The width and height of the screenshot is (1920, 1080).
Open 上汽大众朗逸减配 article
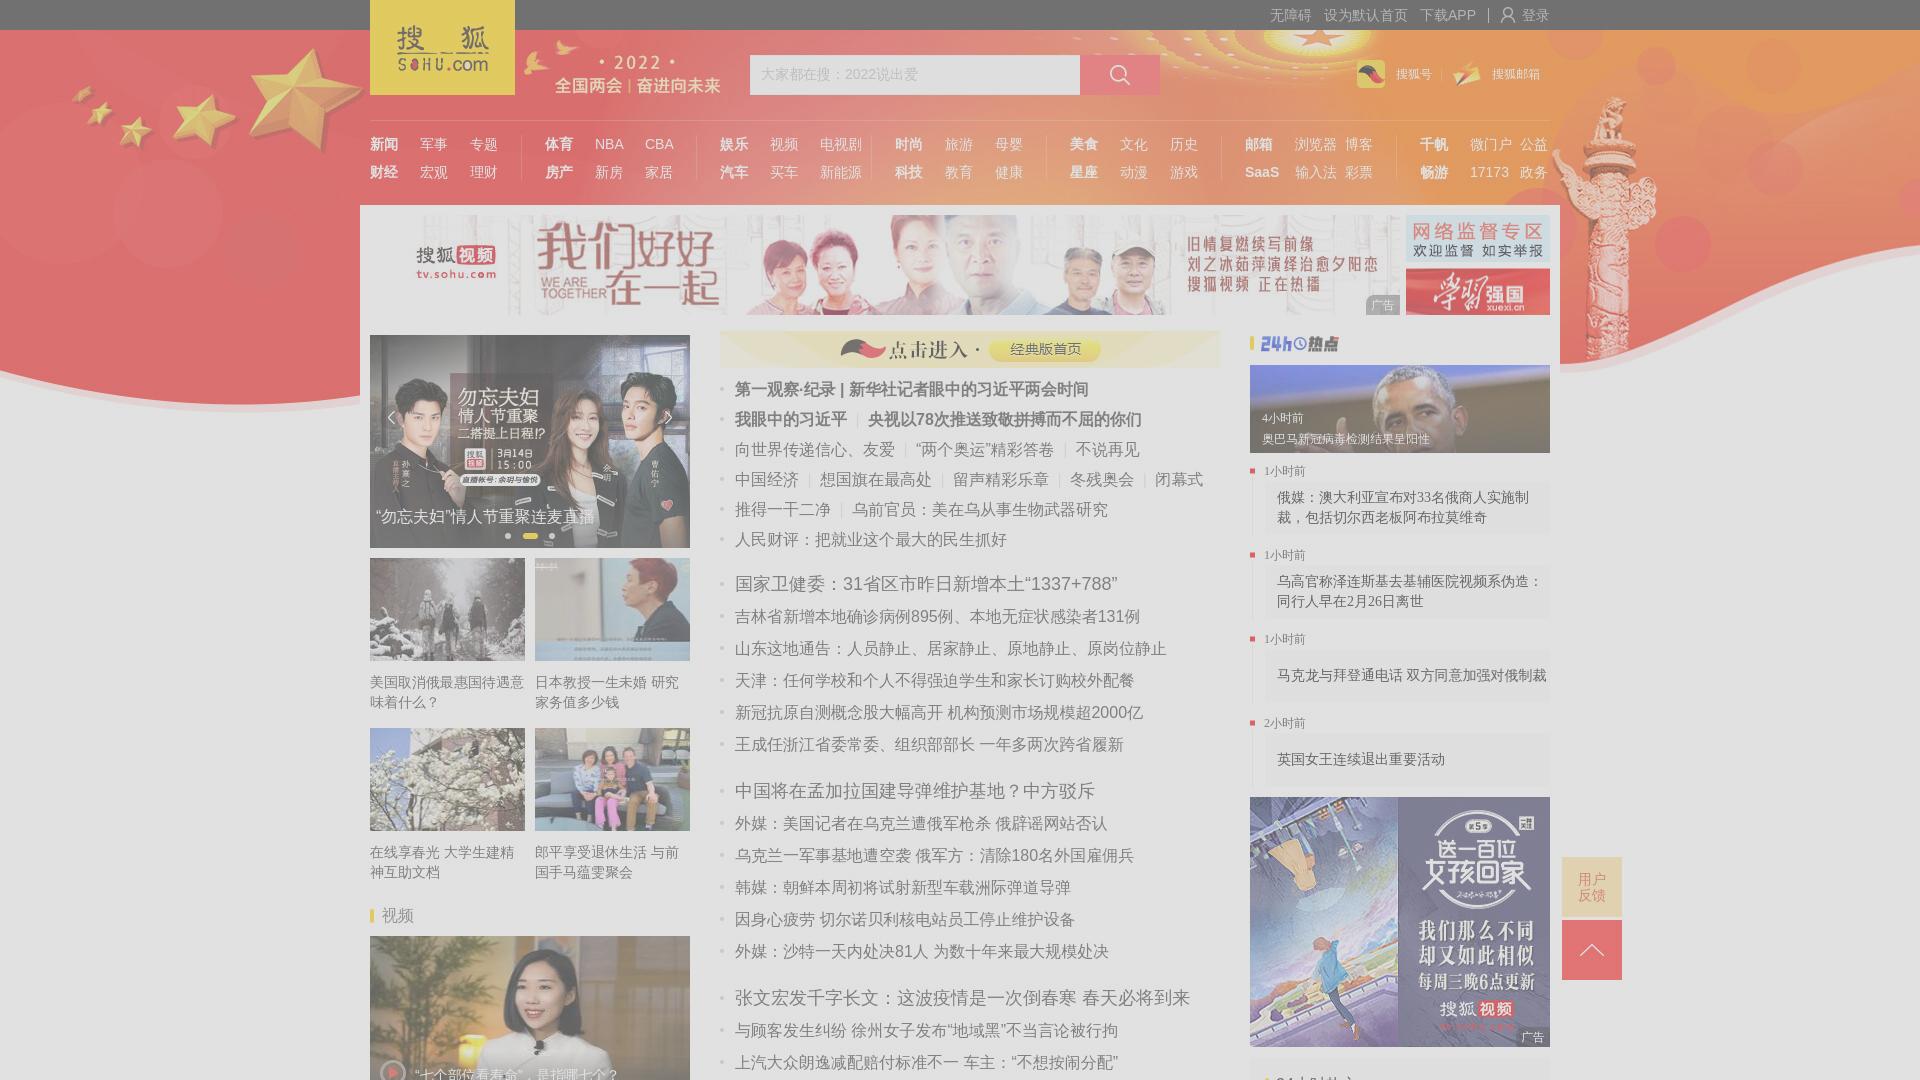926,1063
